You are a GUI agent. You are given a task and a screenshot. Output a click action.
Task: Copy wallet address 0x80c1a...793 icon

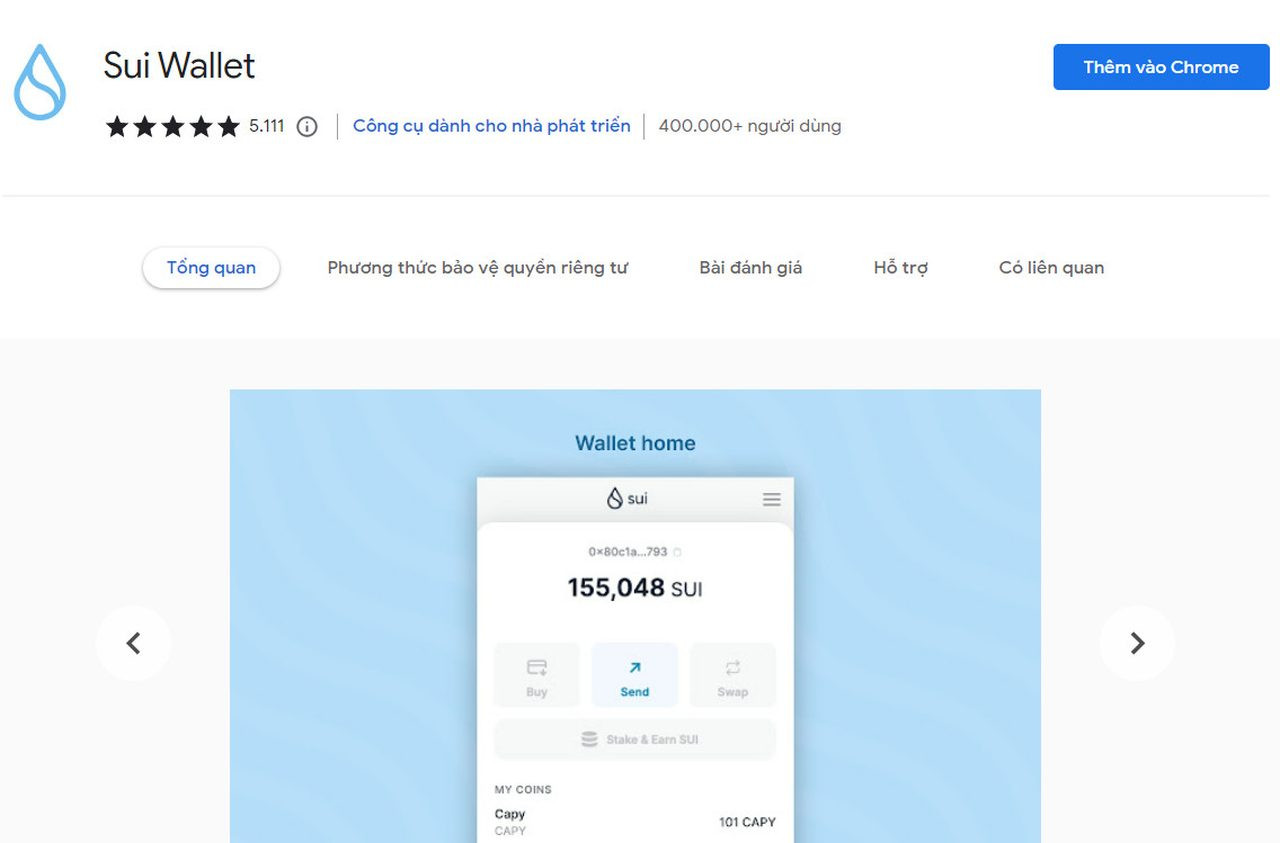point(677,552)
